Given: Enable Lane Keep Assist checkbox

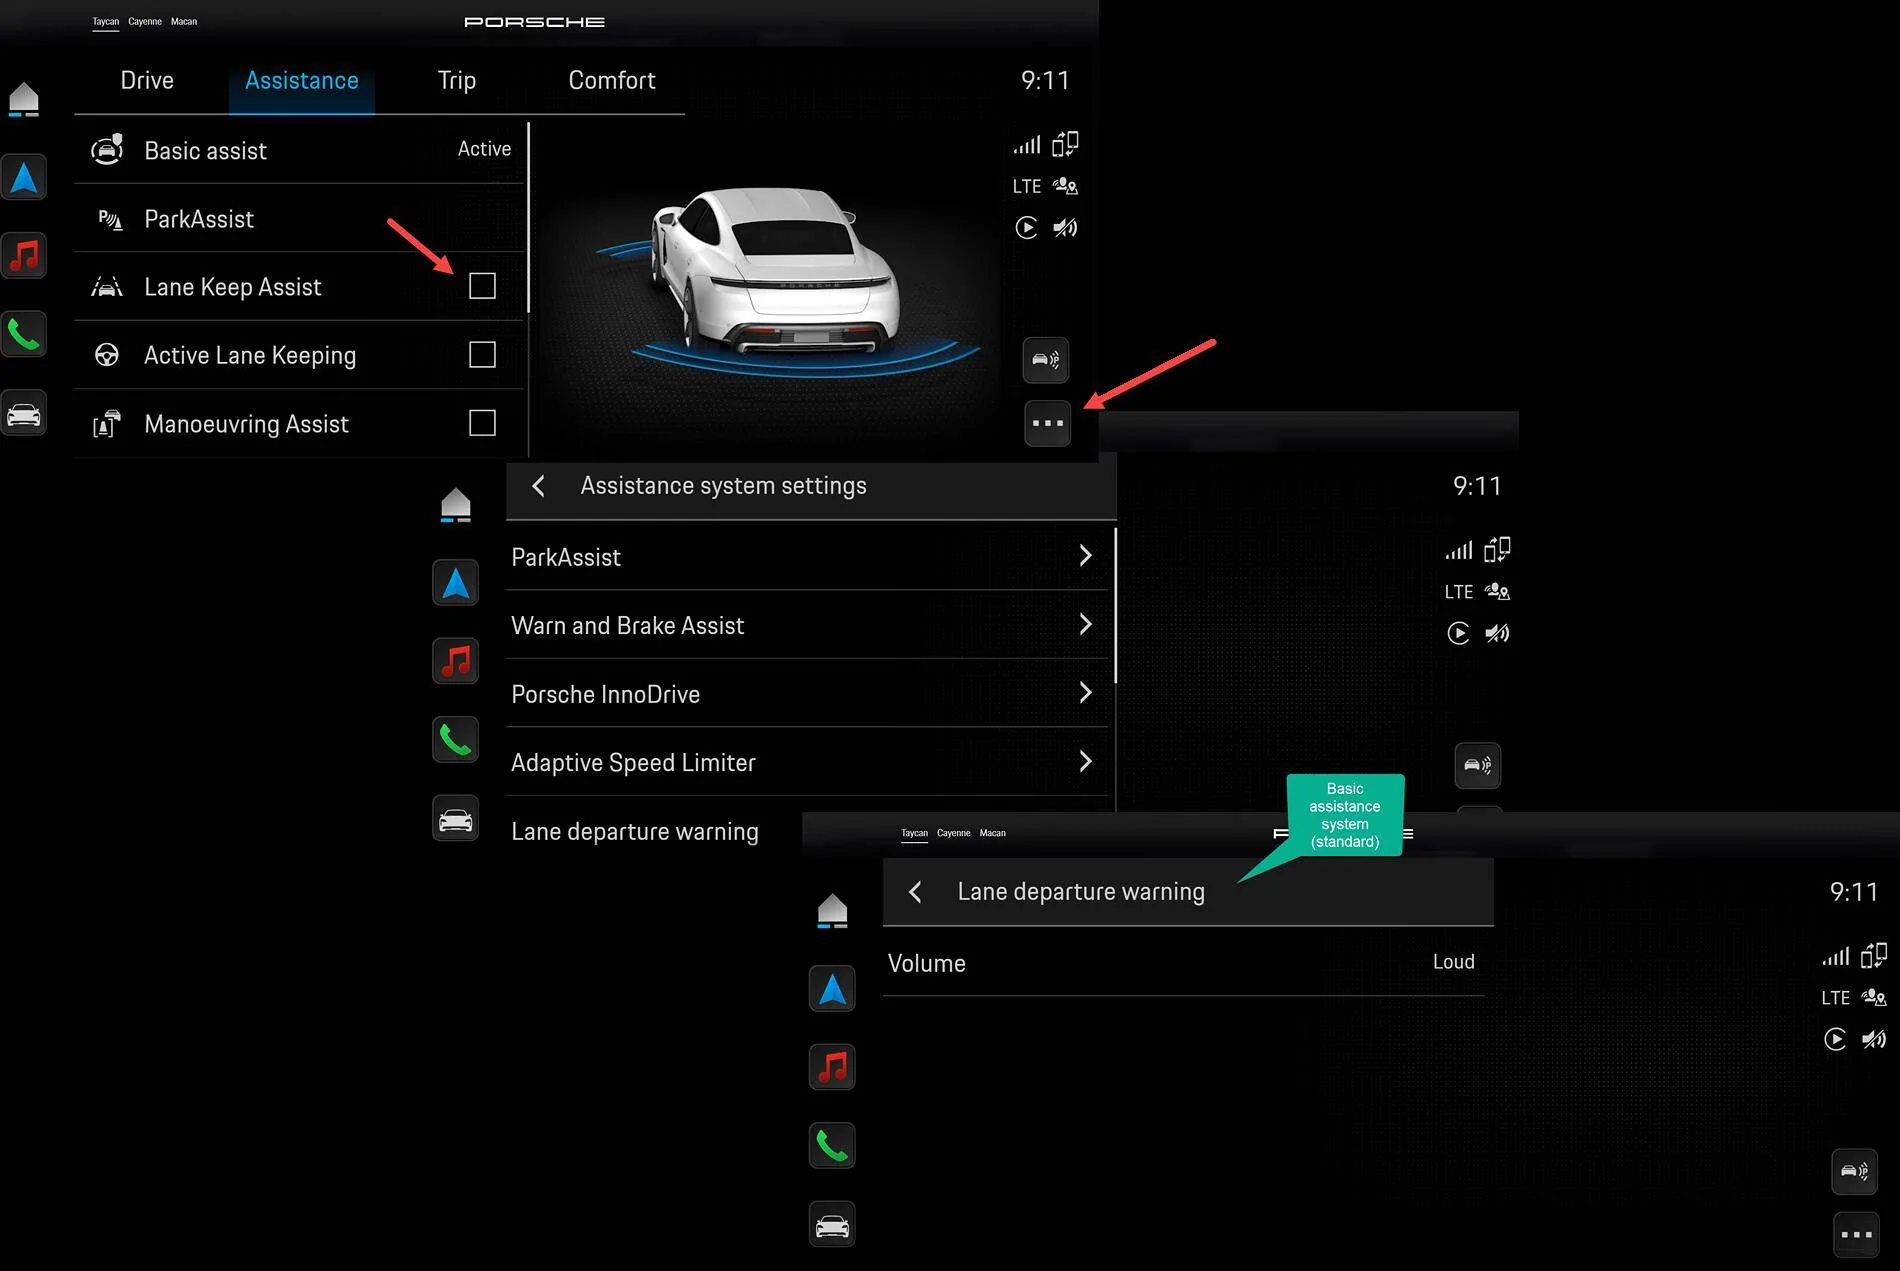Looking at the screenshot, I should pos(482,286).
